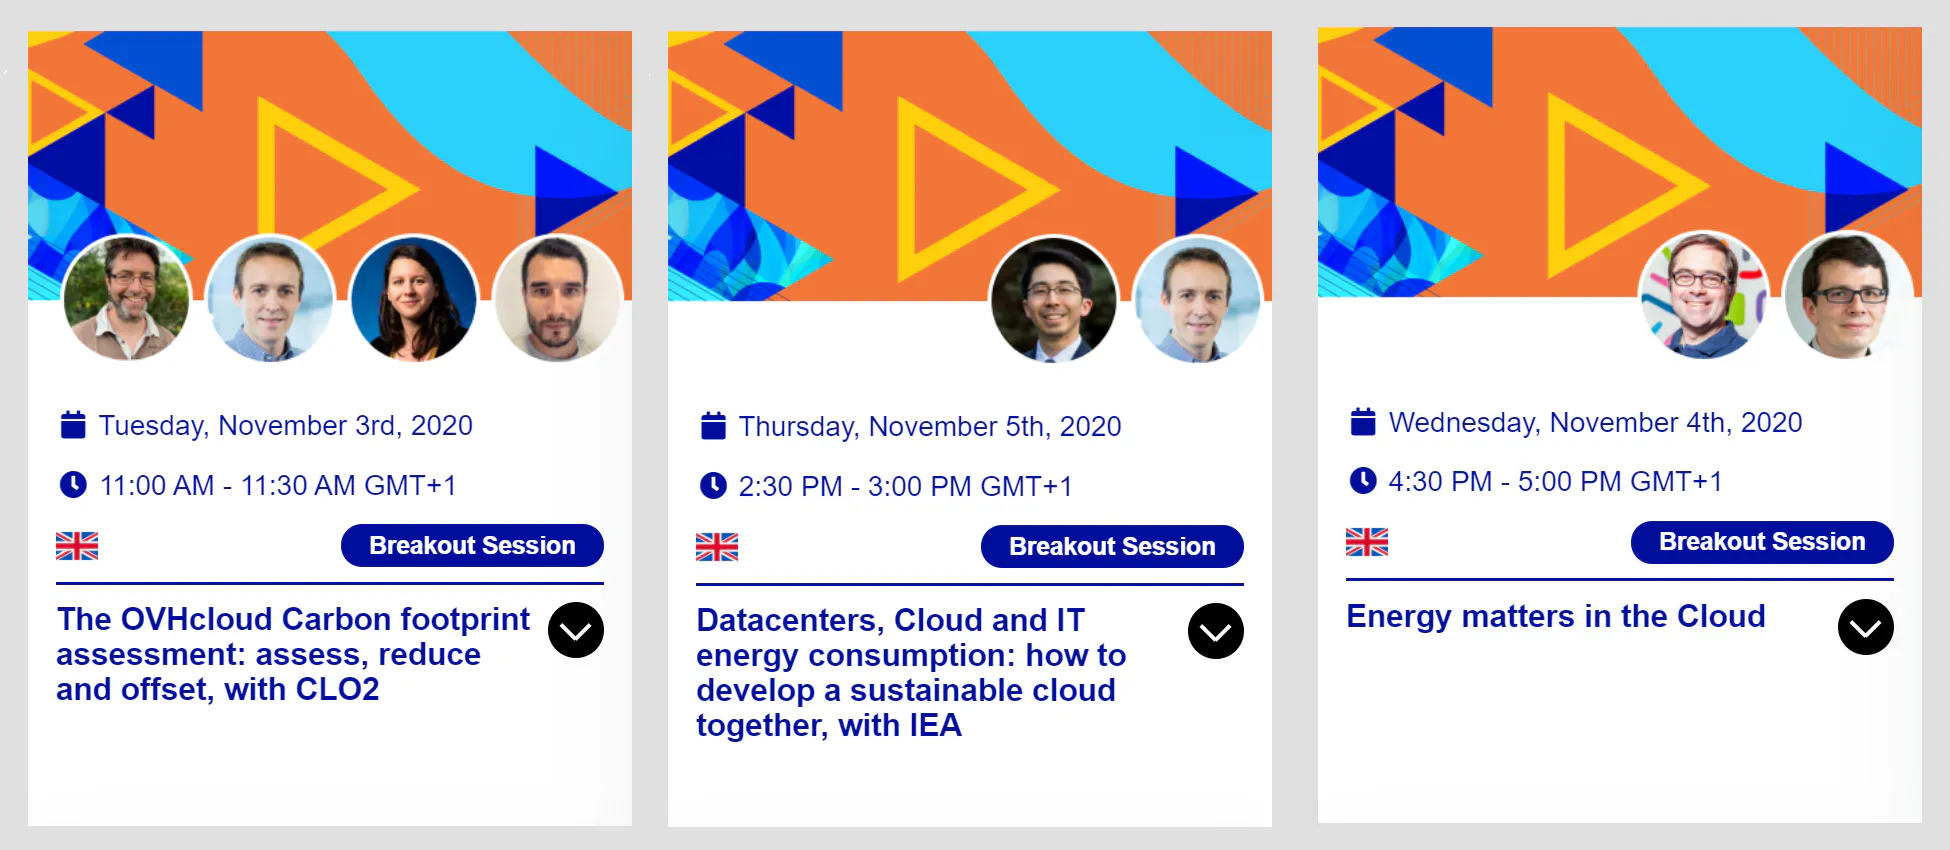
Task: Click the UK flag on the Carbon footprint card
Action: tap(77, 546)
